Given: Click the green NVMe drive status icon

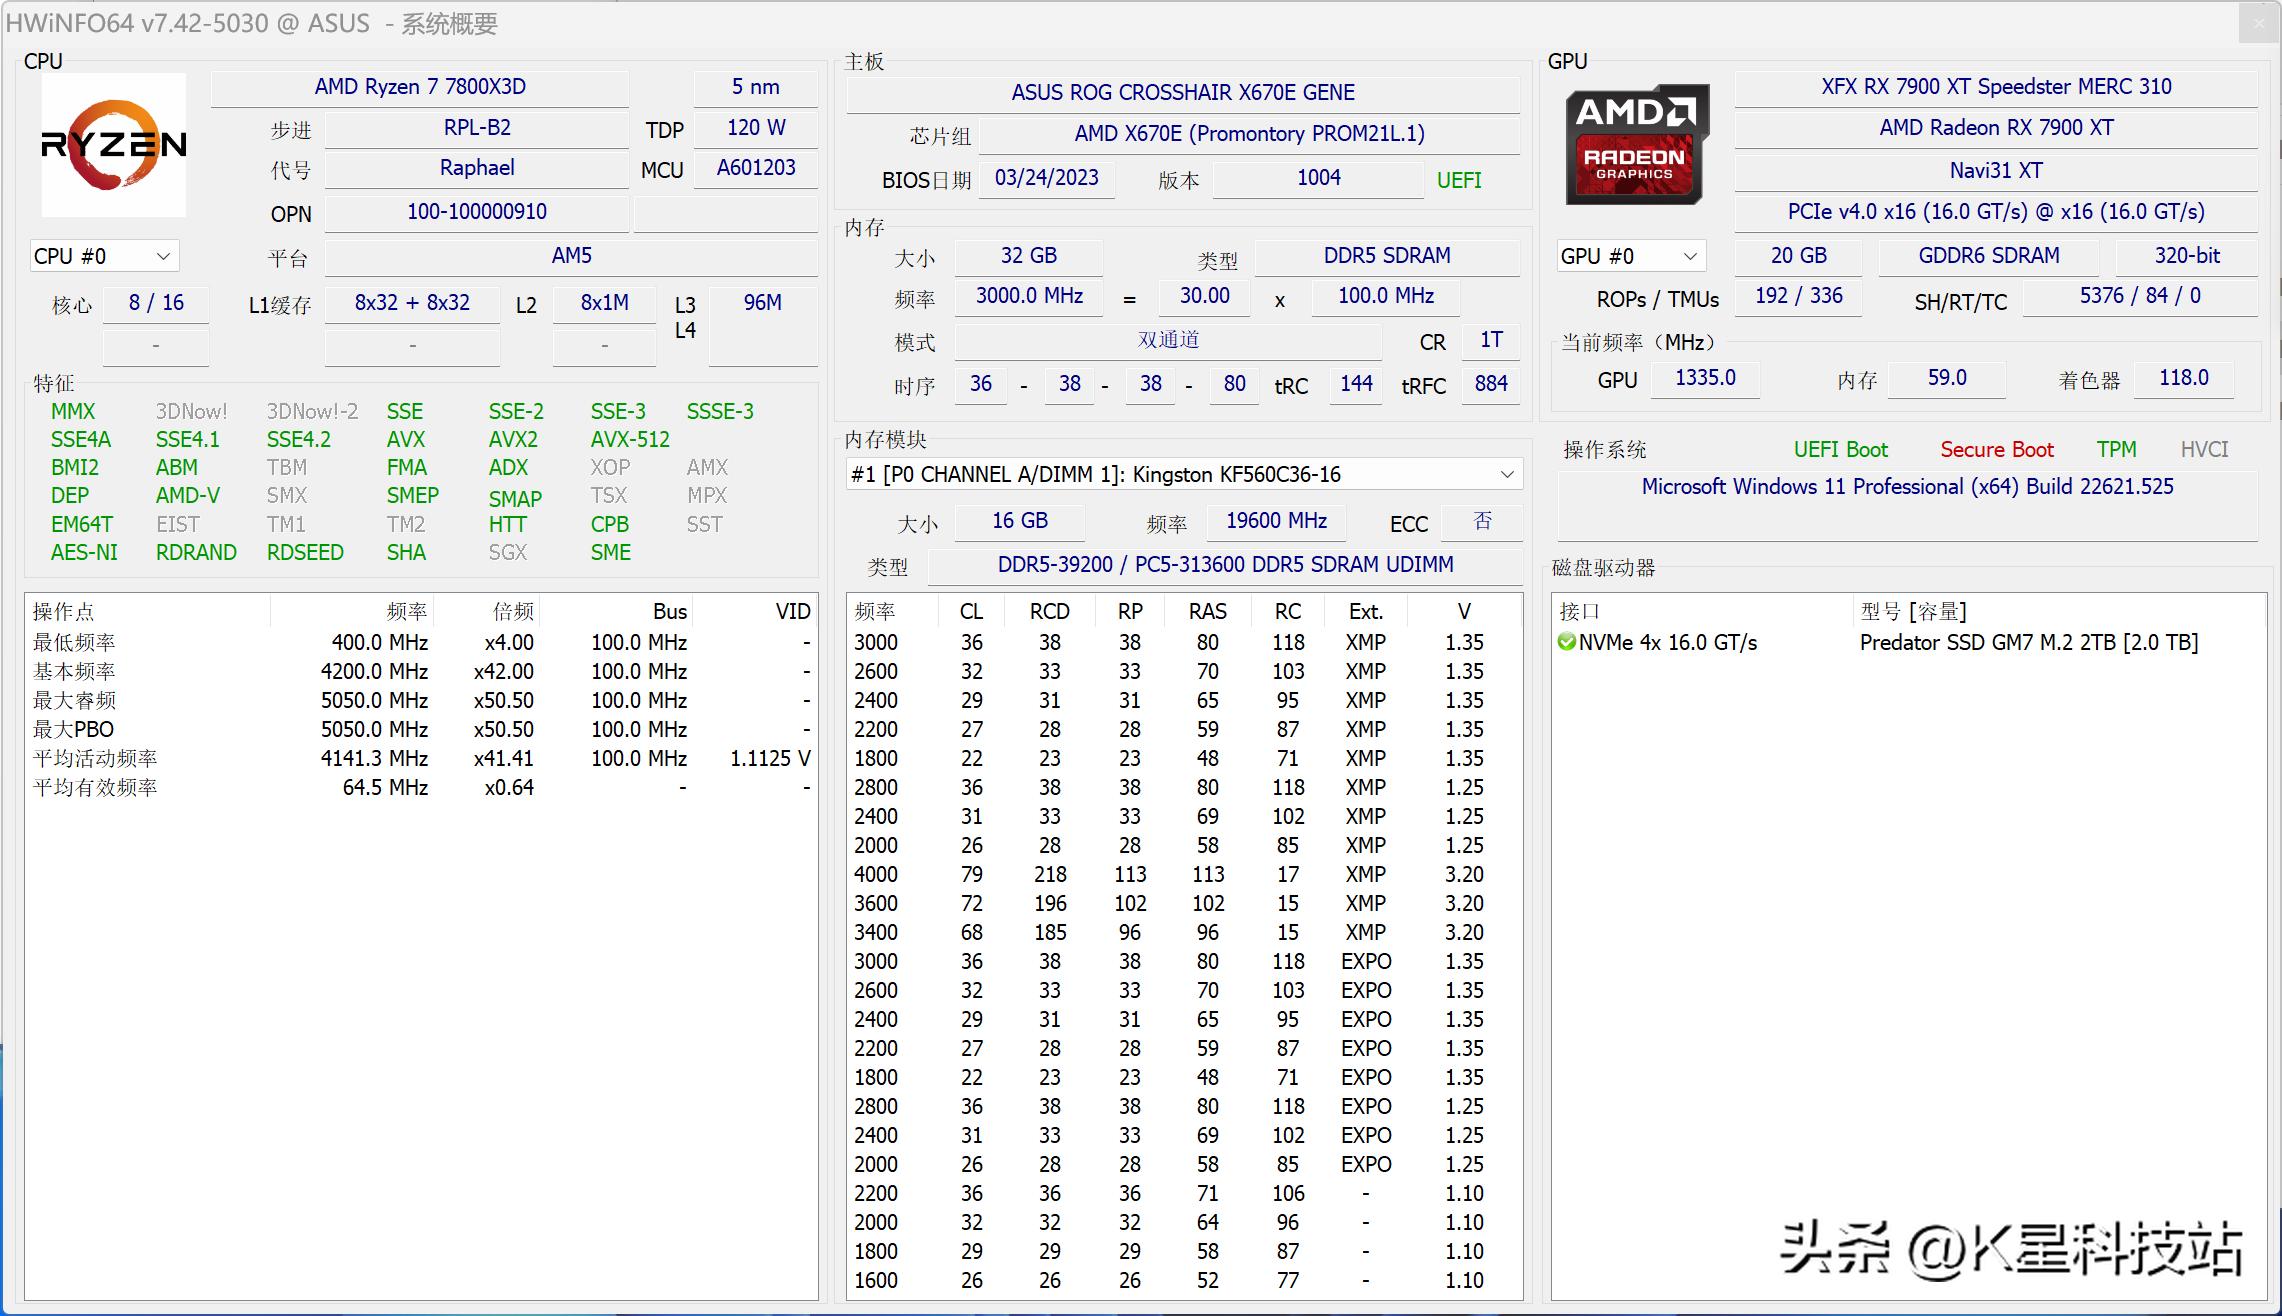Looking at the screenshot, I should tap(1568, 642).
